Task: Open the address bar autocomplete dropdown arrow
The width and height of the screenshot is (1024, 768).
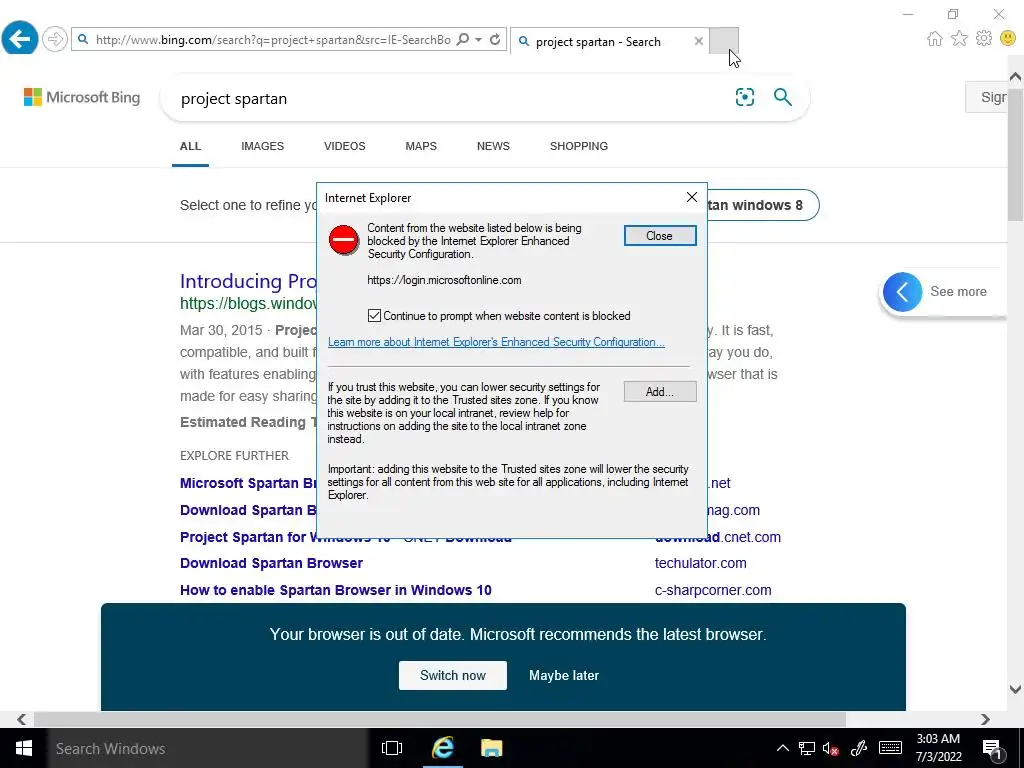Action: (x=479, y=40)
